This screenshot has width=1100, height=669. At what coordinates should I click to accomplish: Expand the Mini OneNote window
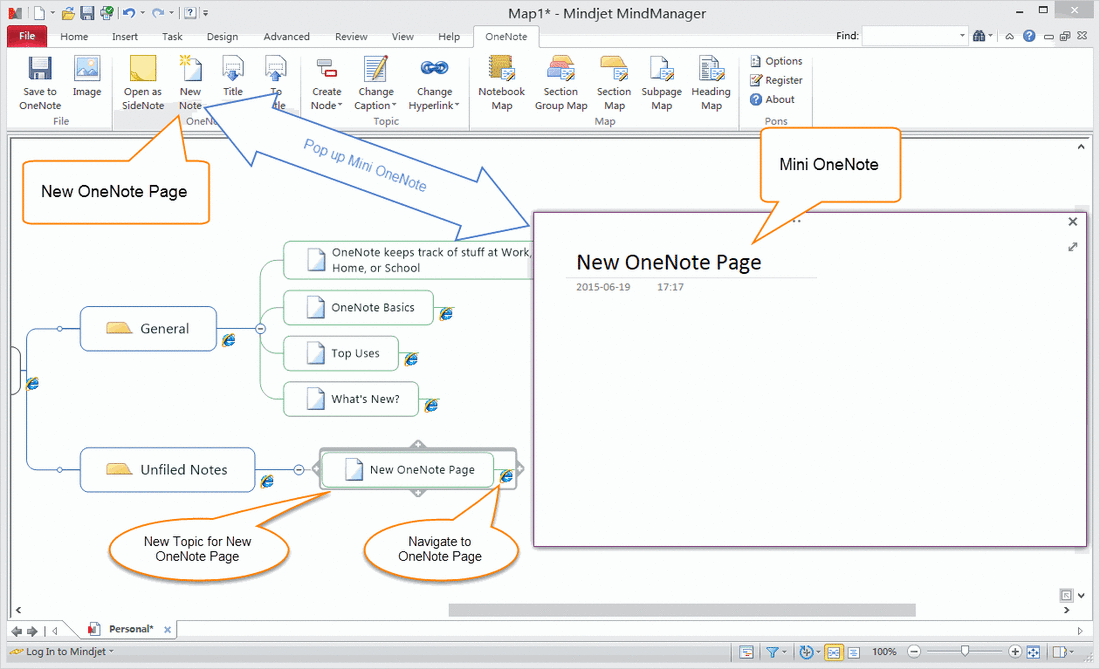point(1073,247)
